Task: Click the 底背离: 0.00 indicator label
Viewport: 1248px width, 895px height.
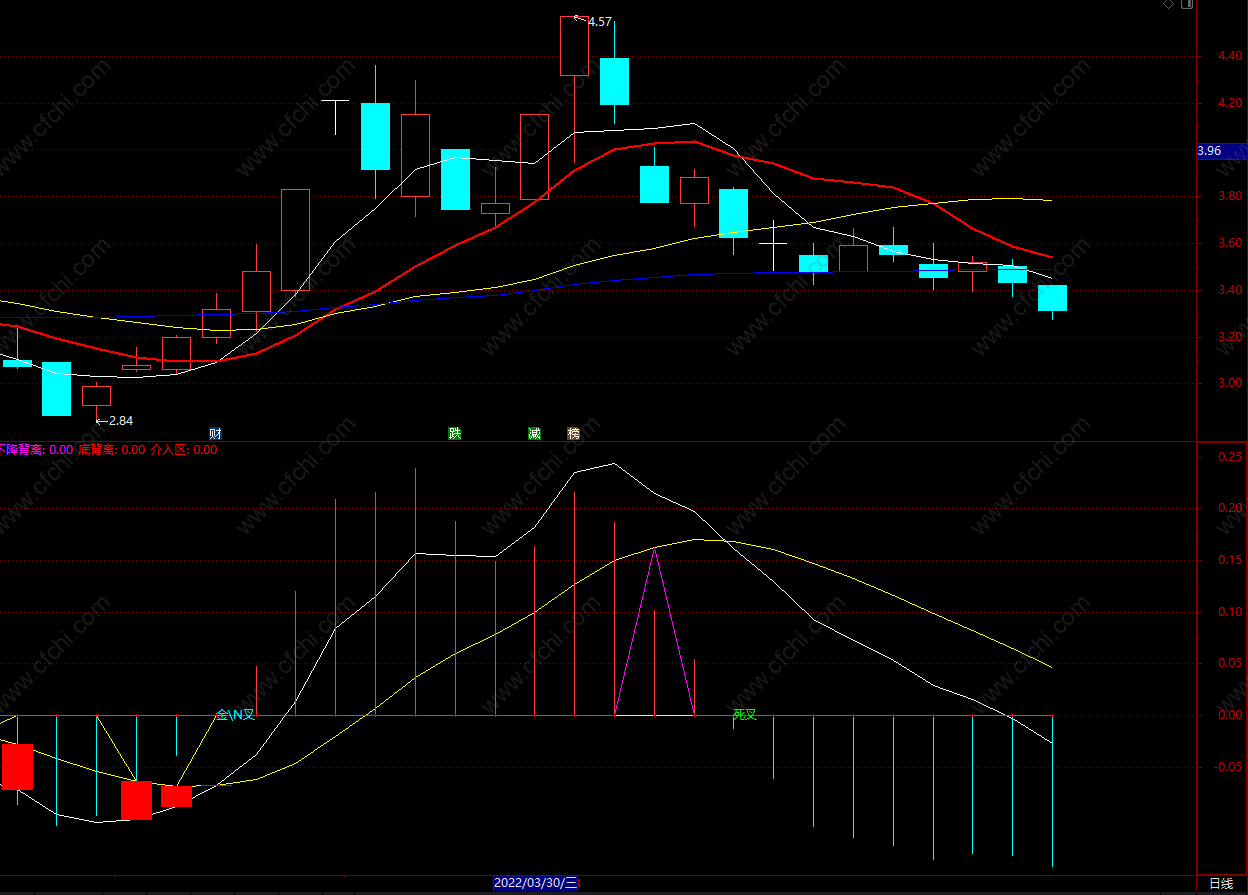Action: (111, 450)
